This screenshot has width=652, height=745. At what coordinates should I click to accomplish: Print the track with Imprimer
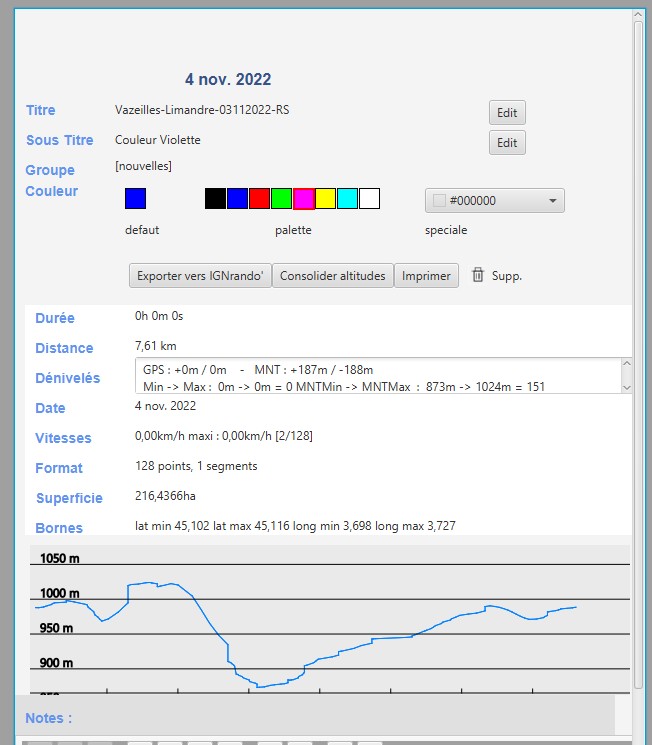click(x=426, y=276)
